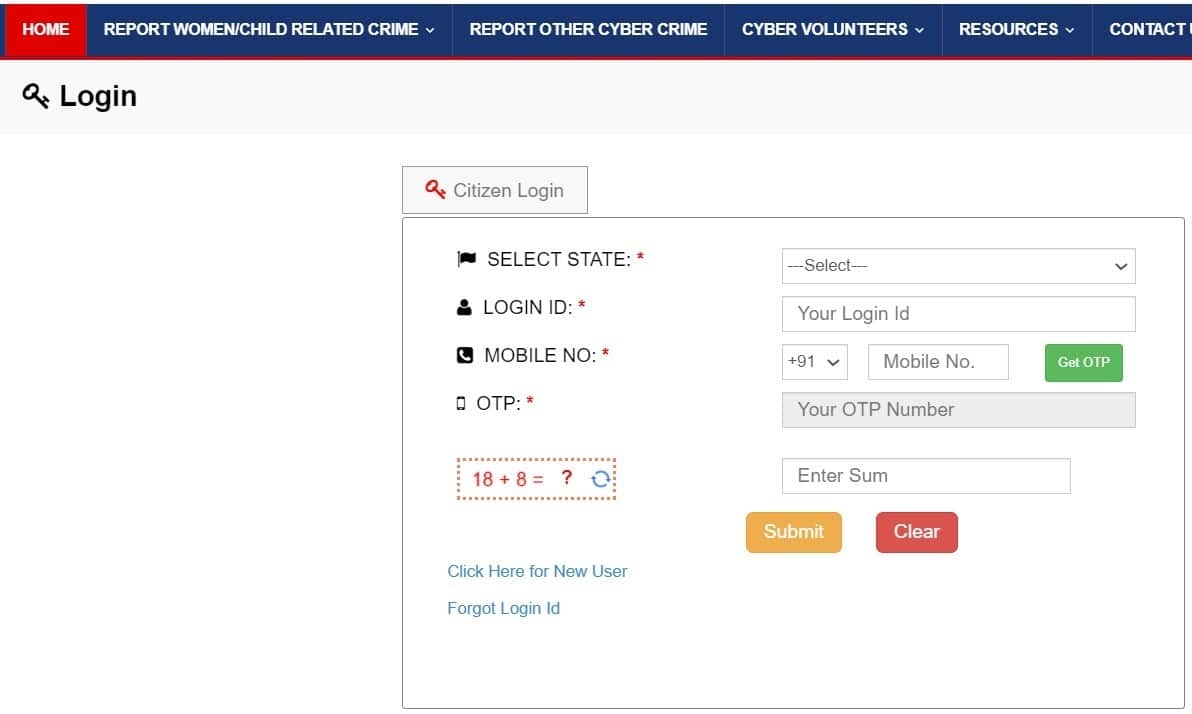The width and height of the screenshot is (1192, 714).
Task: Open the Forgot Login Id link
Action: (503, 608)
